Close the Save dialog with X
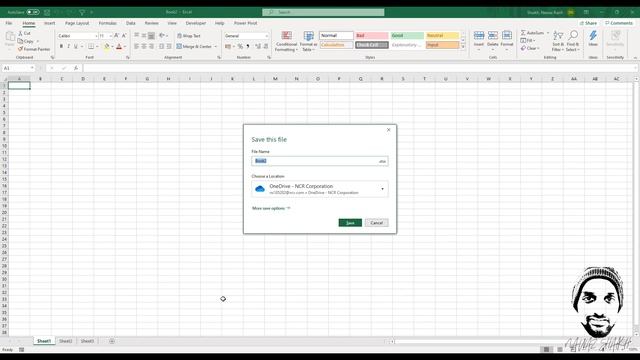 pos(389,130)
